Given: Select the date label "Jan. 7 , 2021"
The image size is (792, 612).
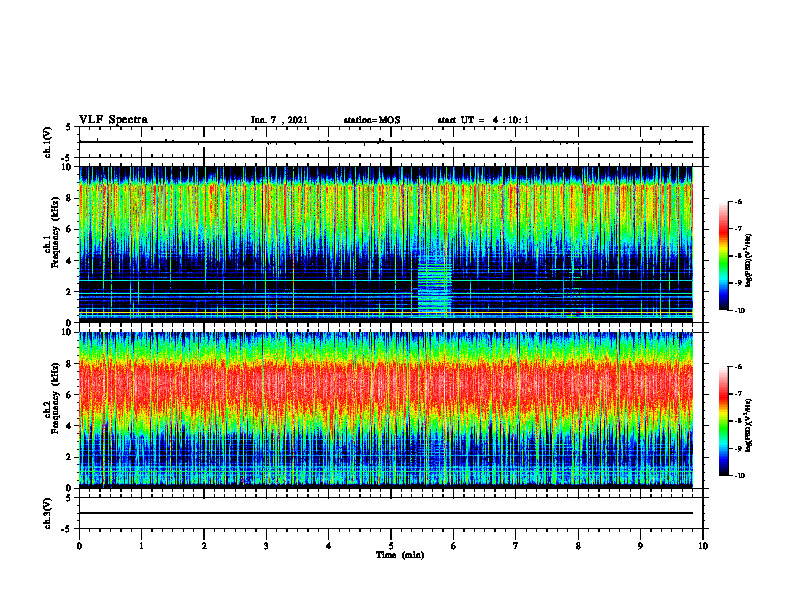Looking at the screenshot, I should pyautogui.click(x=279, y=120).
